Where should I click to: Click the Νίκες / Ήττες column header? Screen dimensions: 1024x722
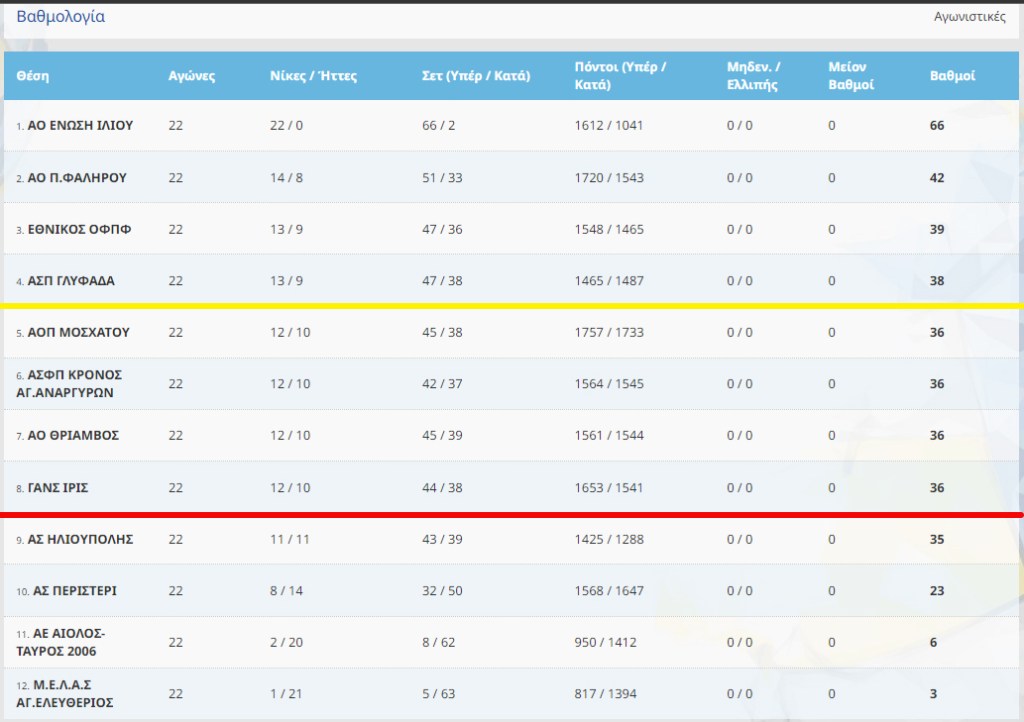pos(313,76)
